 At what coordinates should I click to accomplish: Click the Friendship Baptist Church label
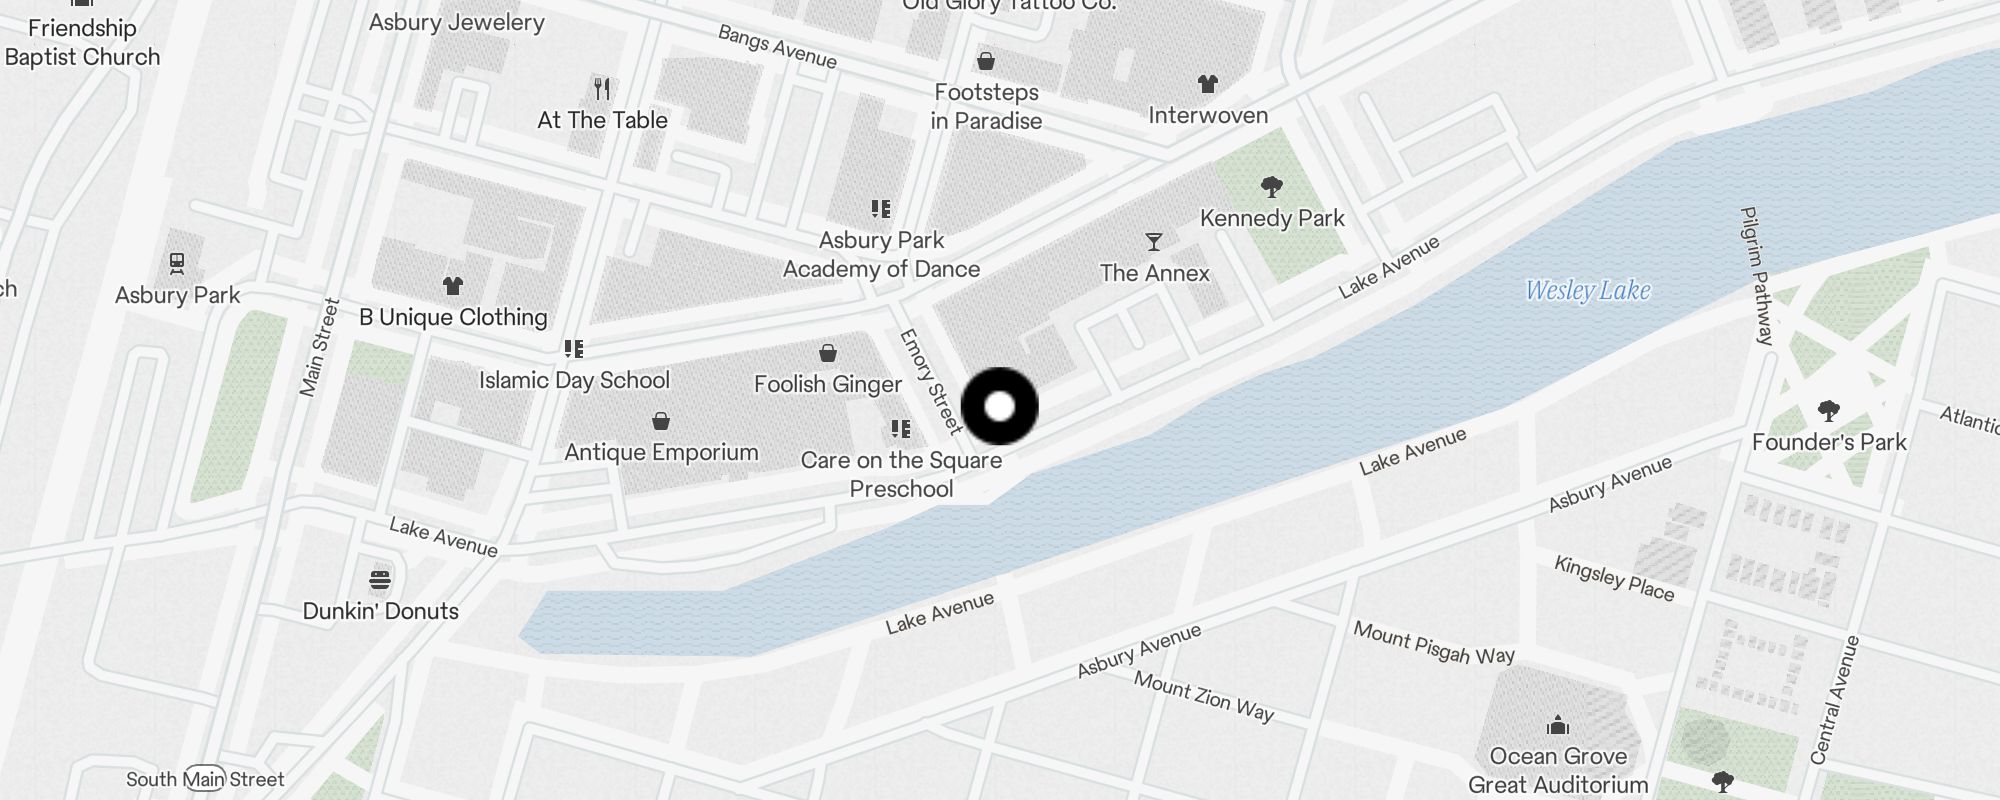(x=82, y=43)
